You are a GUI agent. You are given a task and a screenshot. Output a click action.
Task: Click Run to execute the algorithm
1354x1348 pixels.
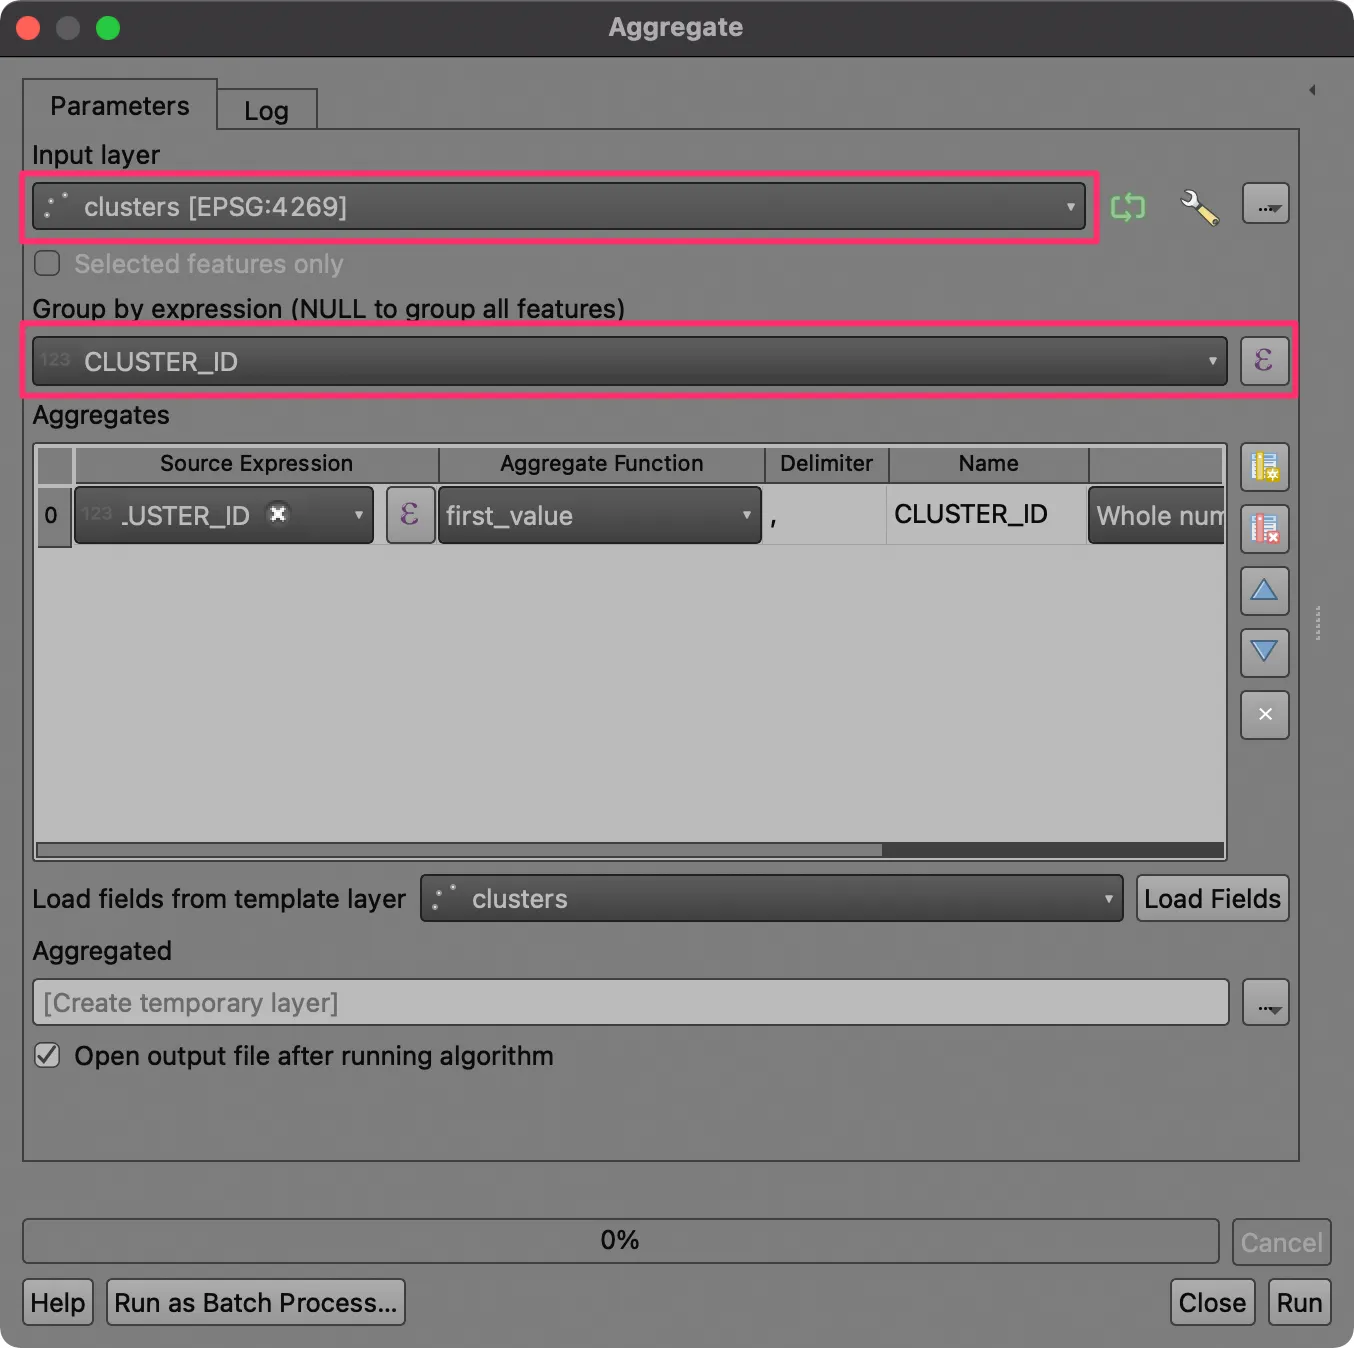point(1299,1302)
